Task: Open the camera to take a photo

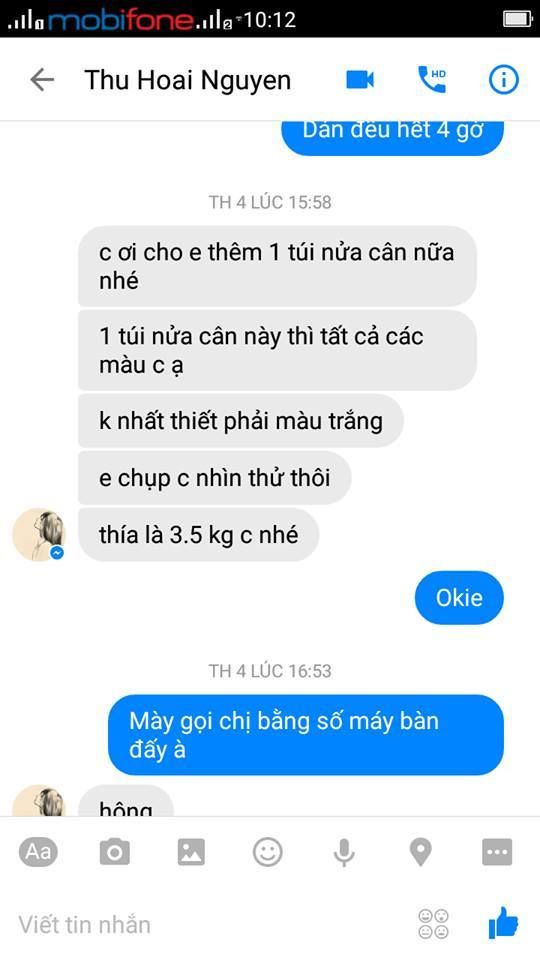Action: coord(114,852)
